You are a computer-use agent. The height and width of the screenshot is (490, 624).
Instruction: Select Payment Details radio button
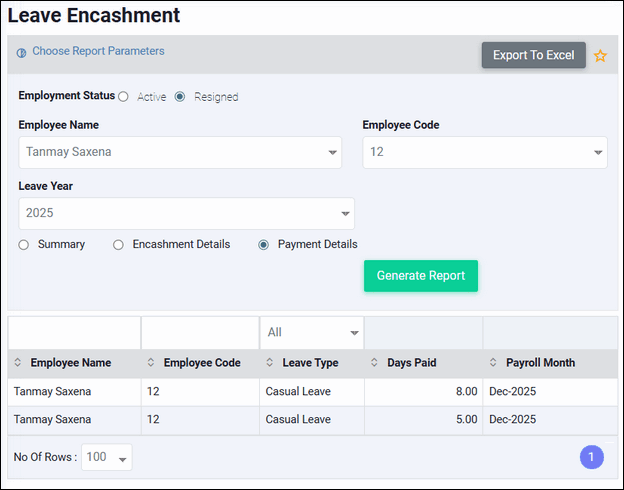[264, 244]
